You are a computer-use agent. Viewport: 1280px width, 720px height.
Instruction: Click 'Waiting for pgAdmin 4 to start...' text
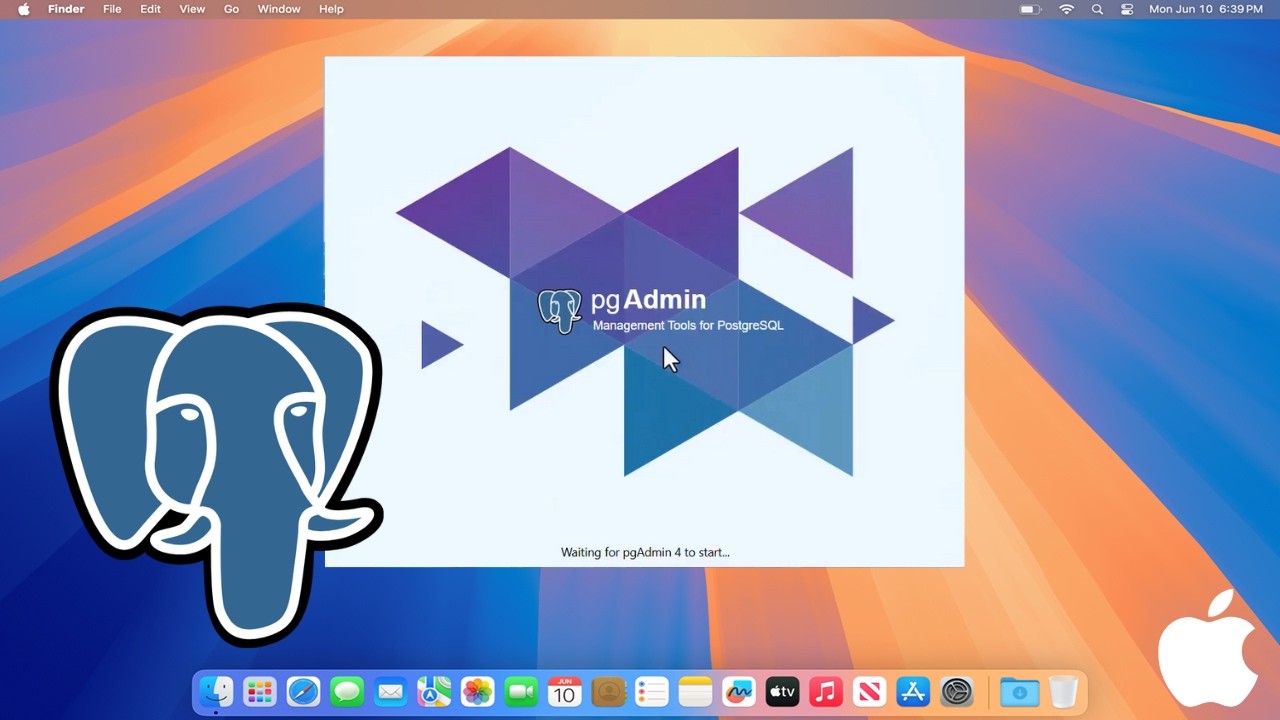click(x=645, y=552)
